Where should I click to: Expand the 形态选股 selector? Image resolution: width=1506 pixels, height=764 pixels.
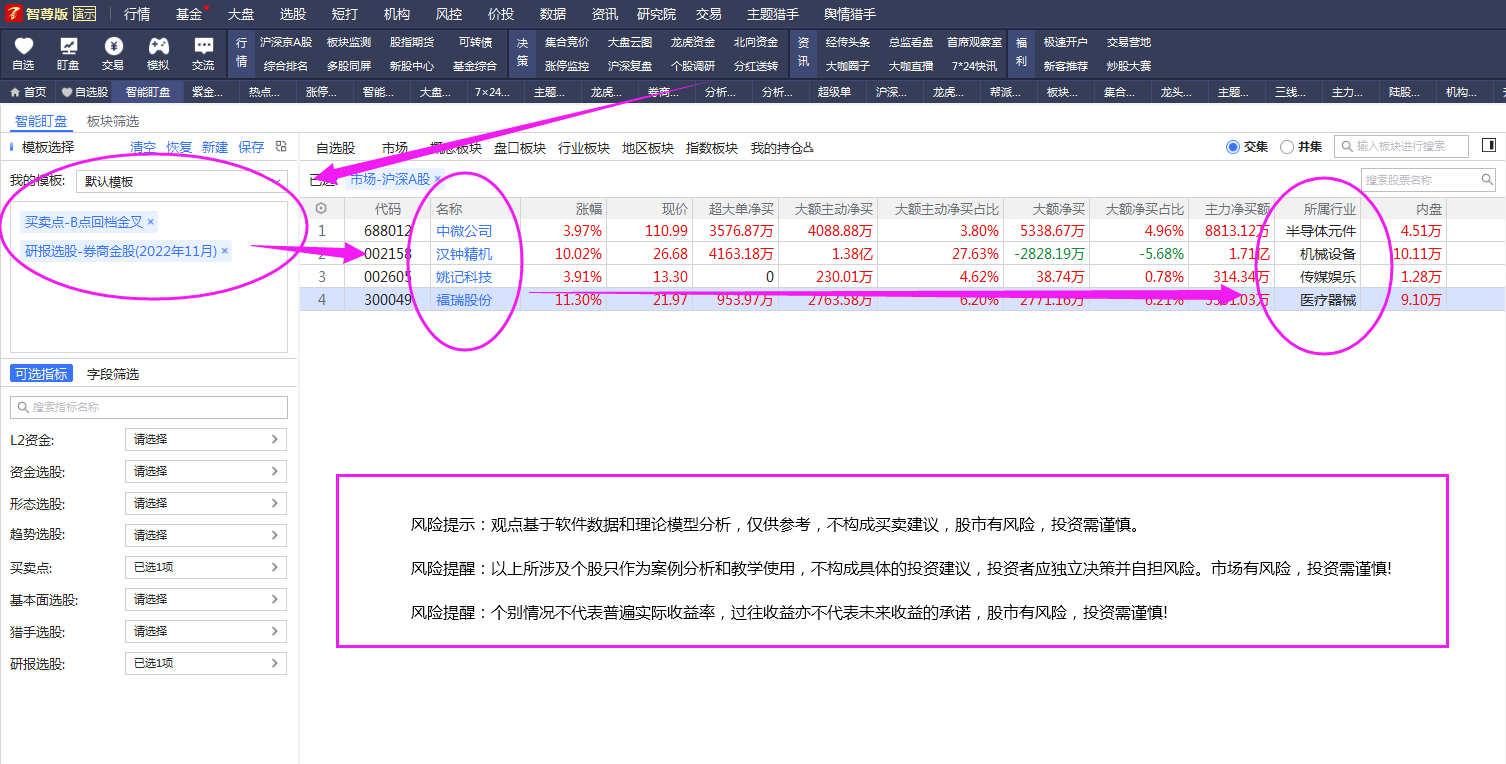click(x=206, y=504)
